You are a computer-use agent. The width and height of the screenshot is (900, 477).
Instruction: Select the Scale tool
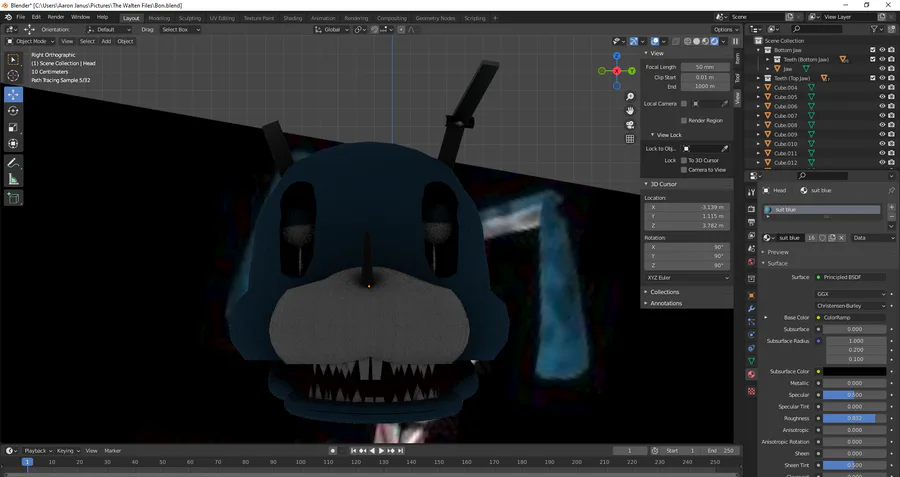tap(13, 127)
